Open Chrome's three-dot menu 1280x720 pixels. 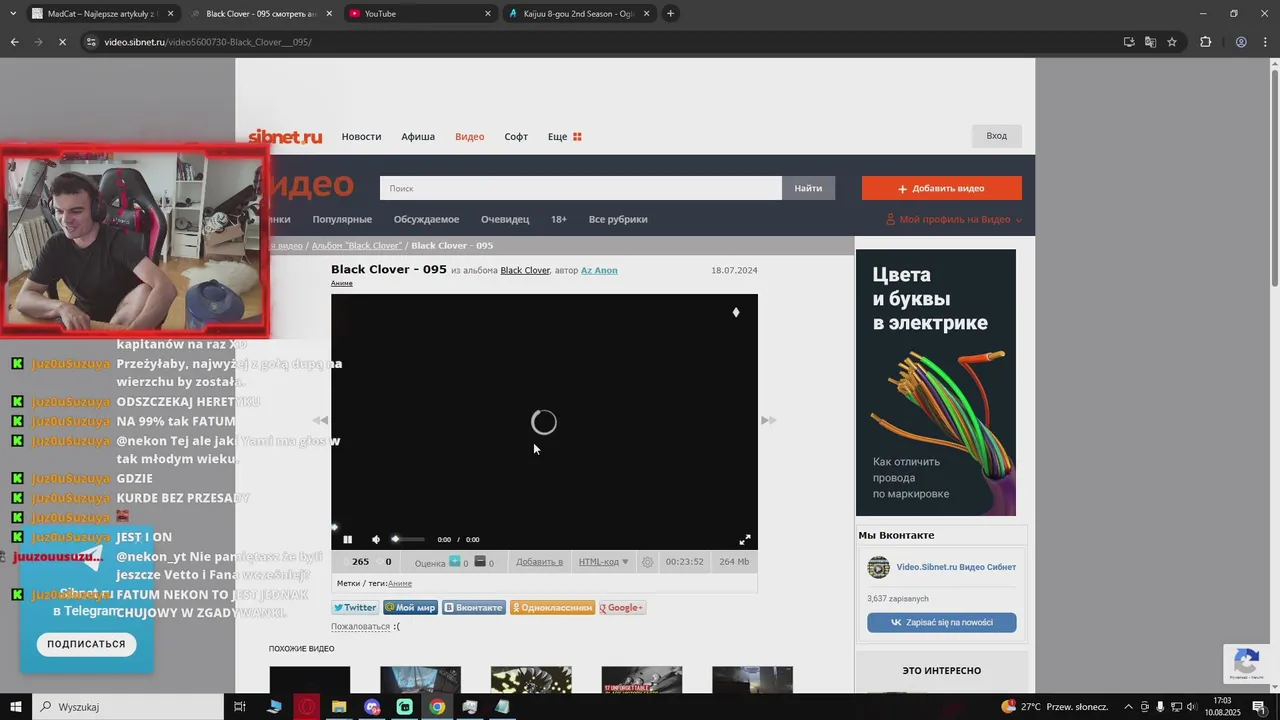pyautogui.click(x=1264, y=42)
